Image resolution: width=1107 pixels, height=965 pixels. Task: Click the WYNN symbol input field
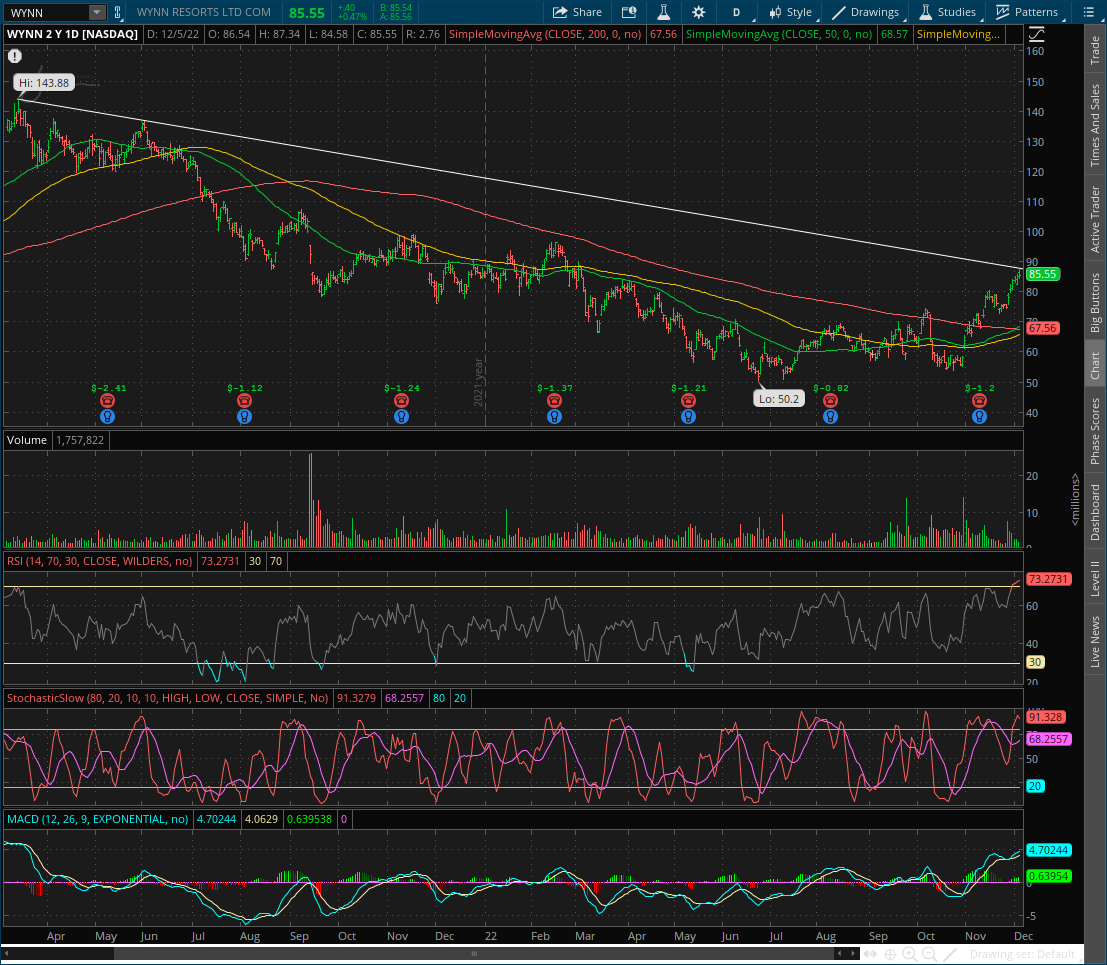coord(47,13)
